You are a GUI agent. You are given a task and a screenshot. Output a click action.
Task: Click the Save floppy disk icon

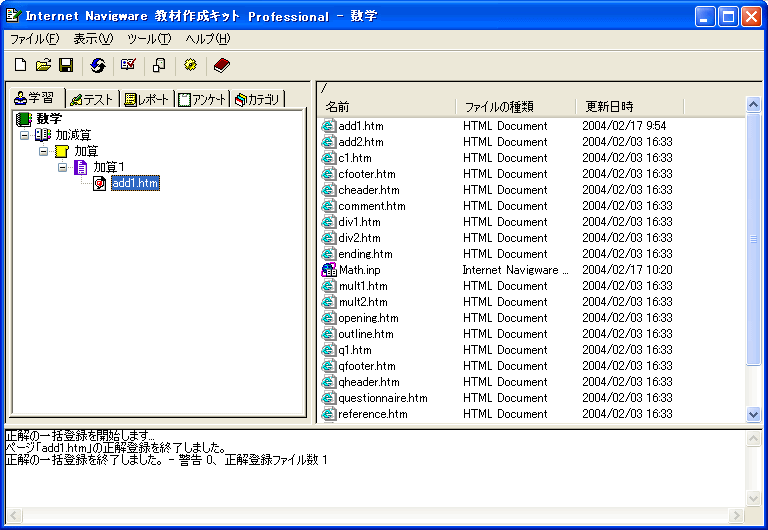[x=66, y=65]
